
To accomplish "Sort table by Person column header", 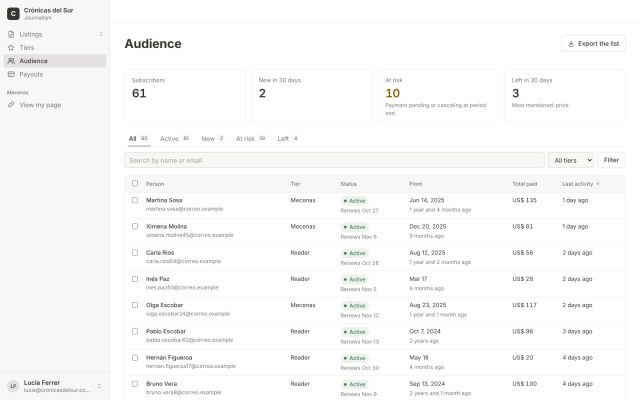I will tap(155, 184).
